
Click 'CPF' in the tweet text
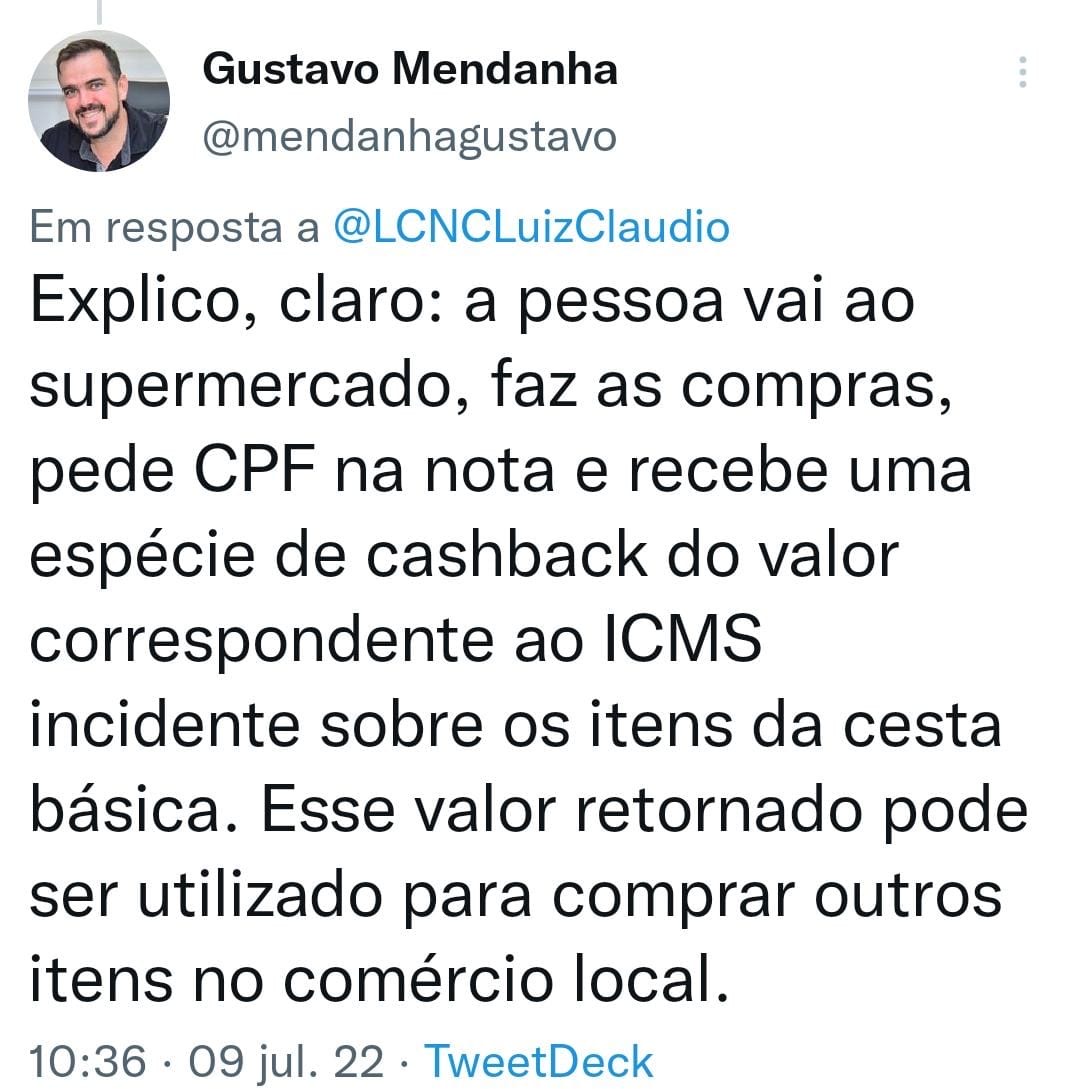point(255,469)
